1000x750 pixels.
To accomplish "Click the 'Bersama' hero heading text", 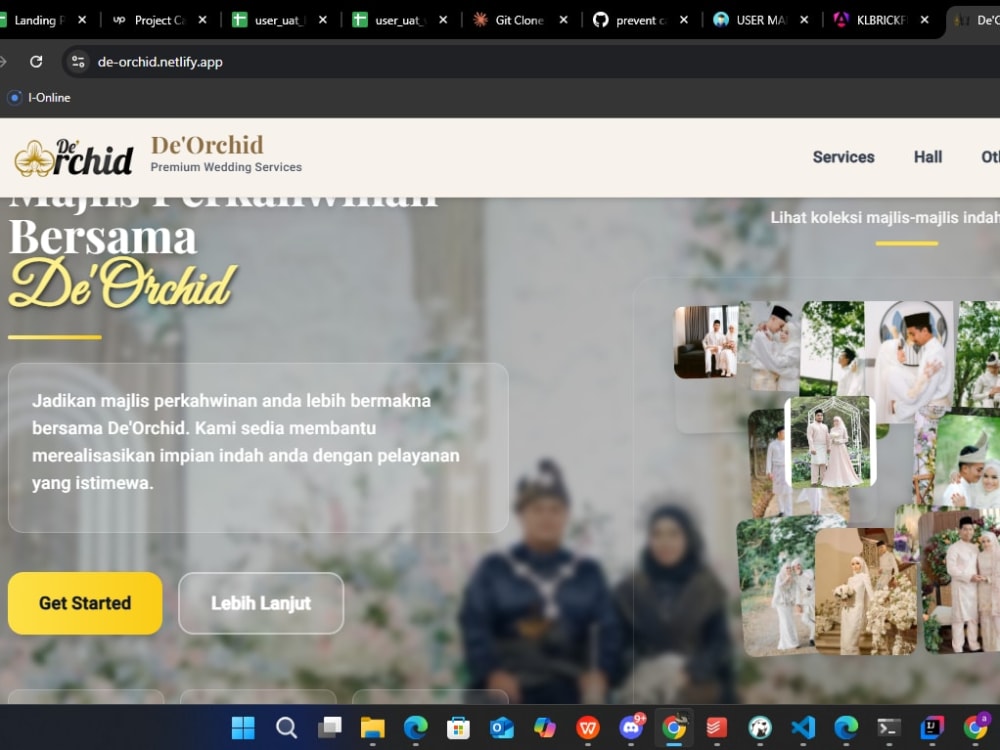I will pos(103,237).
